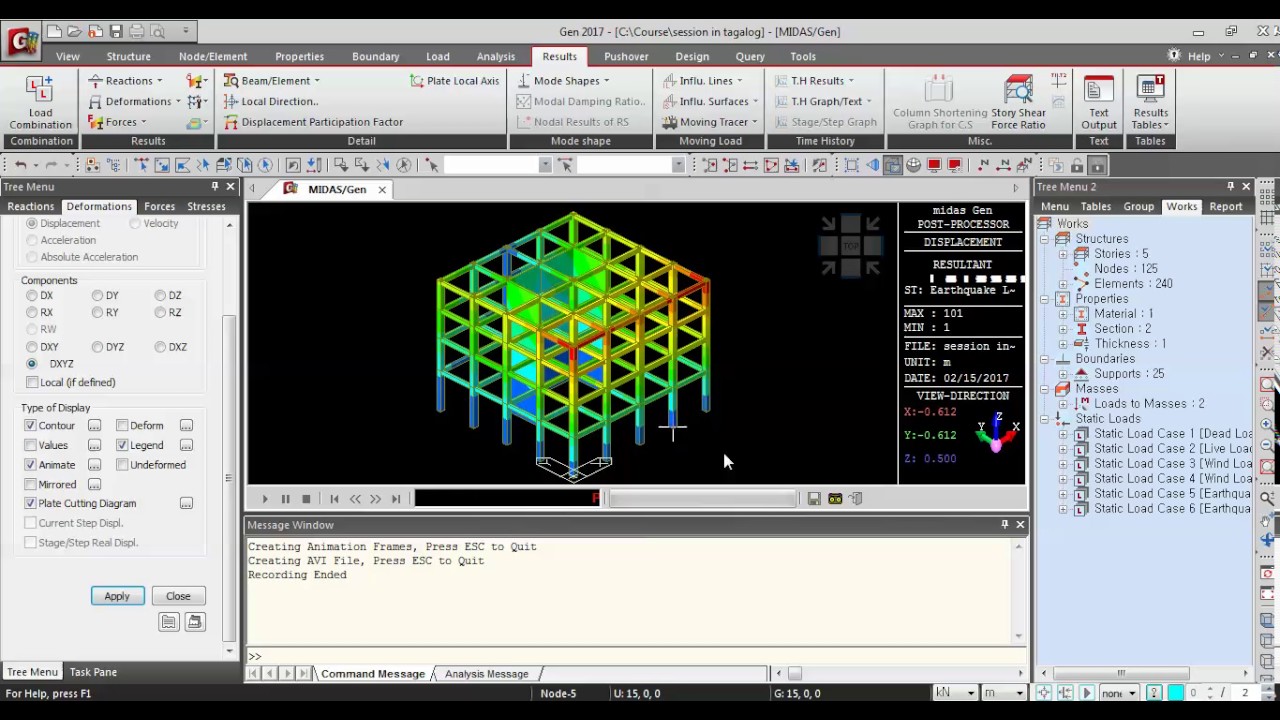Image resolution: width=1280 pixels, height=720 pixels.
Task: Enable the Deform checkbox
Action: (x=122, y=425)
